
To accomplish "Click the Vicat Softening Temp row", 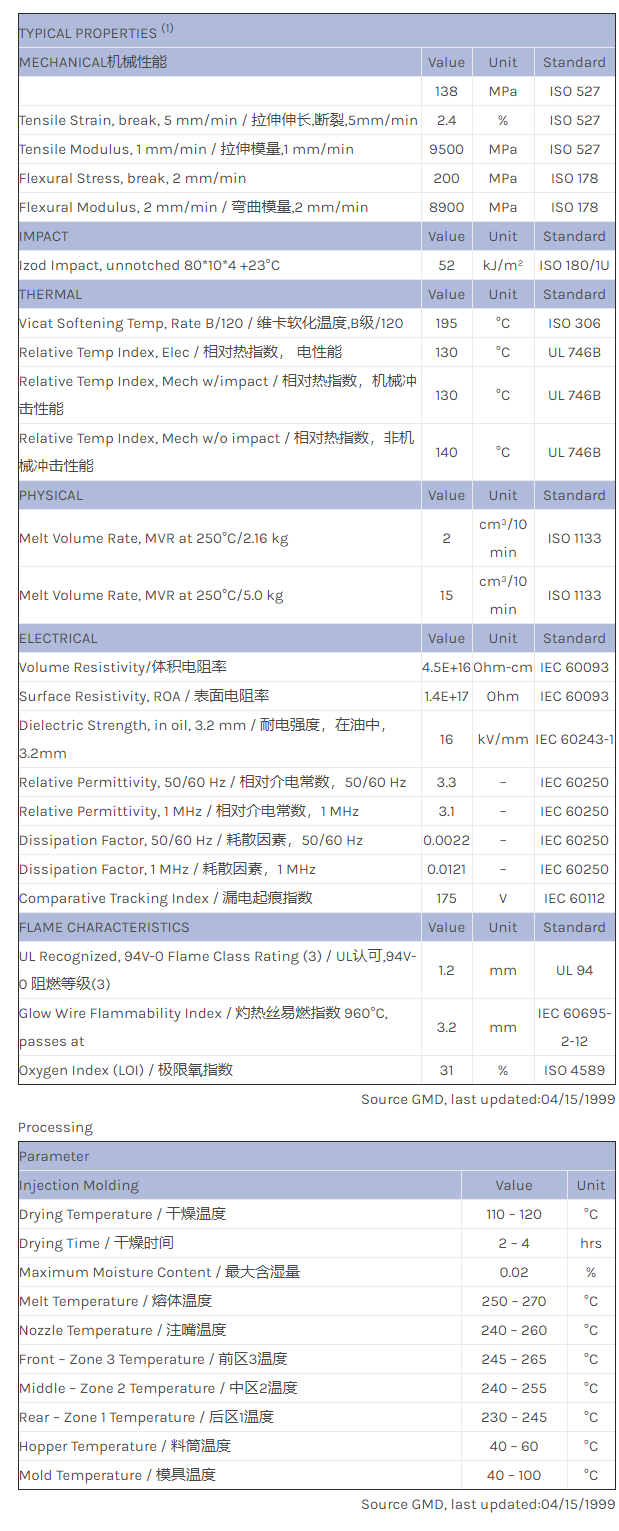I will [211, 323].
